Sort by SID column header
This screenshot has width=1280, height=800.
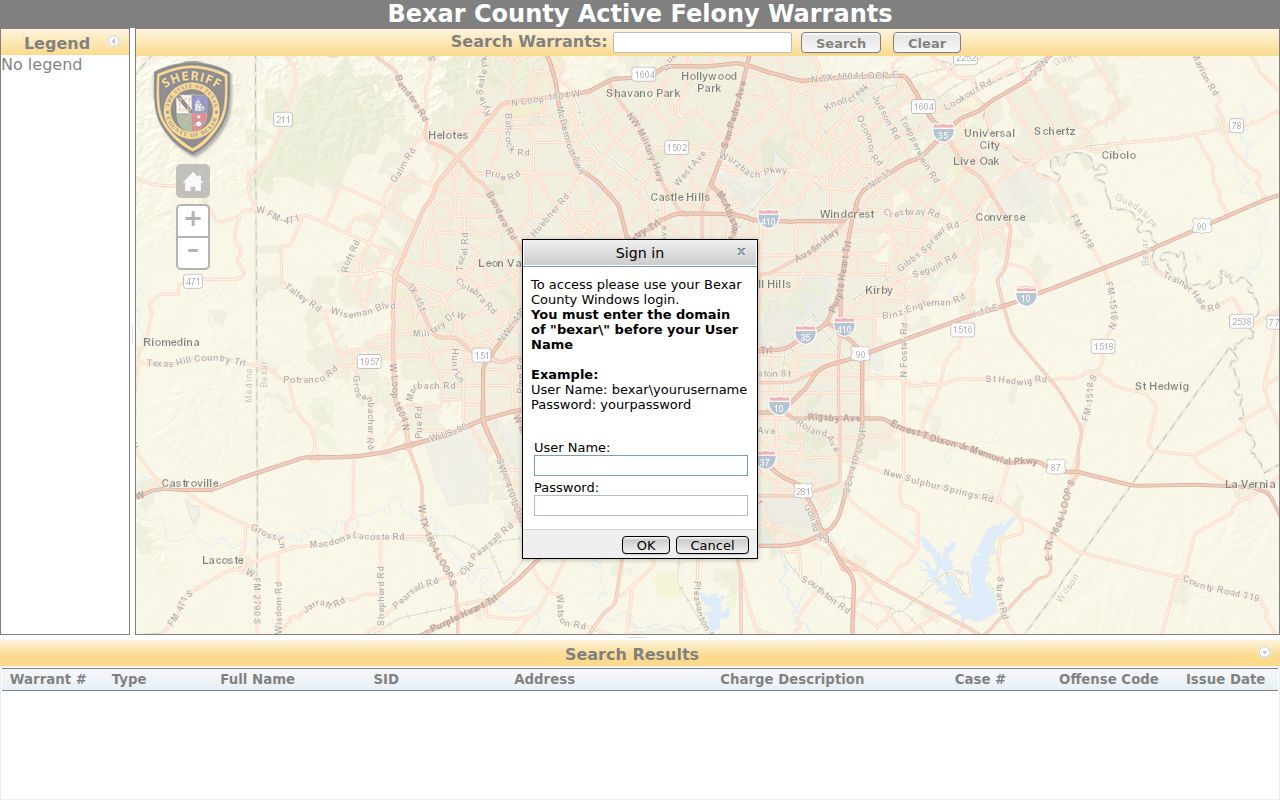[x=386, y=679]
